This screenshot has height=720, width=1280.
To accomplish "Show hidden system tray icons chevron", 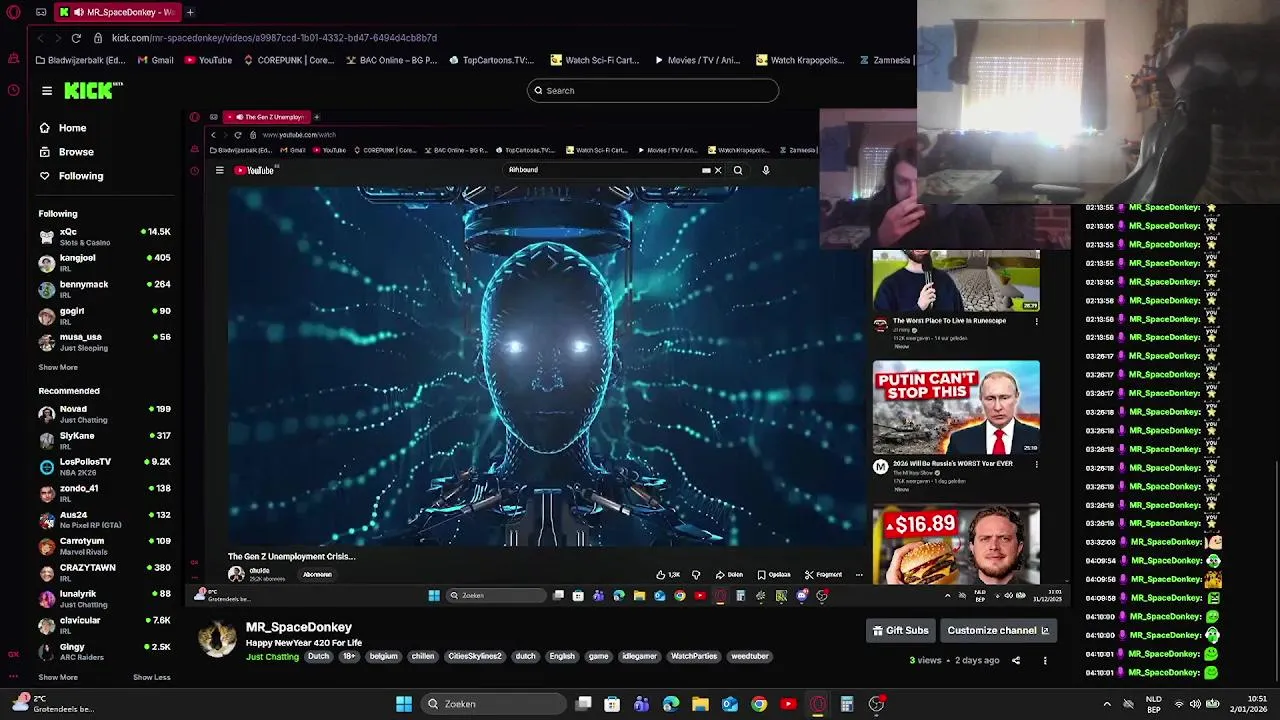I will pos(1107,704).
